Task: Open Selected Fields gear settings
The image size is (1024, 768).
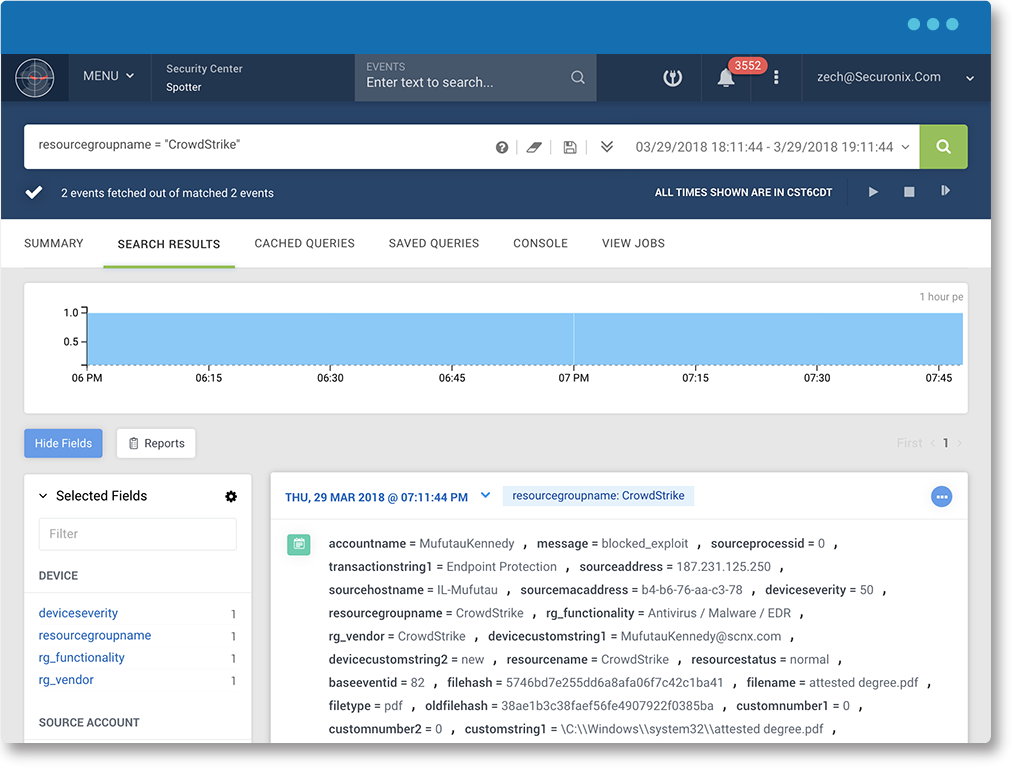Action: tap(231, 496)
